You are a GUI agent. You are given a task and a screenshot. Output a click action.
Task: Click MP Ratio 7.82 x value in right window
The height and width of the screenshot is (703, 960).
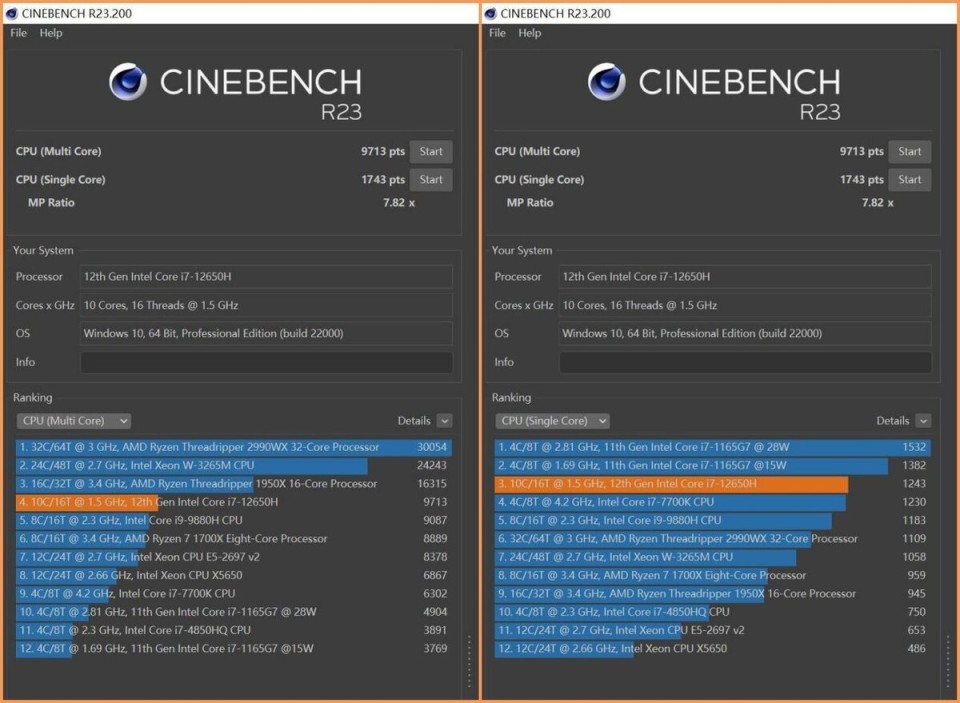tap(878, 203)
